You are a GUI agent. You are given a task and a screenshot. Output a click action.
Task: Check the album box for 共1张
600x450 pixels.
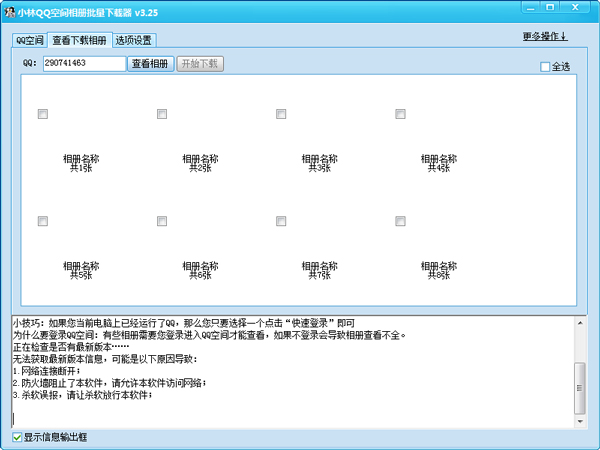[43, 114]
